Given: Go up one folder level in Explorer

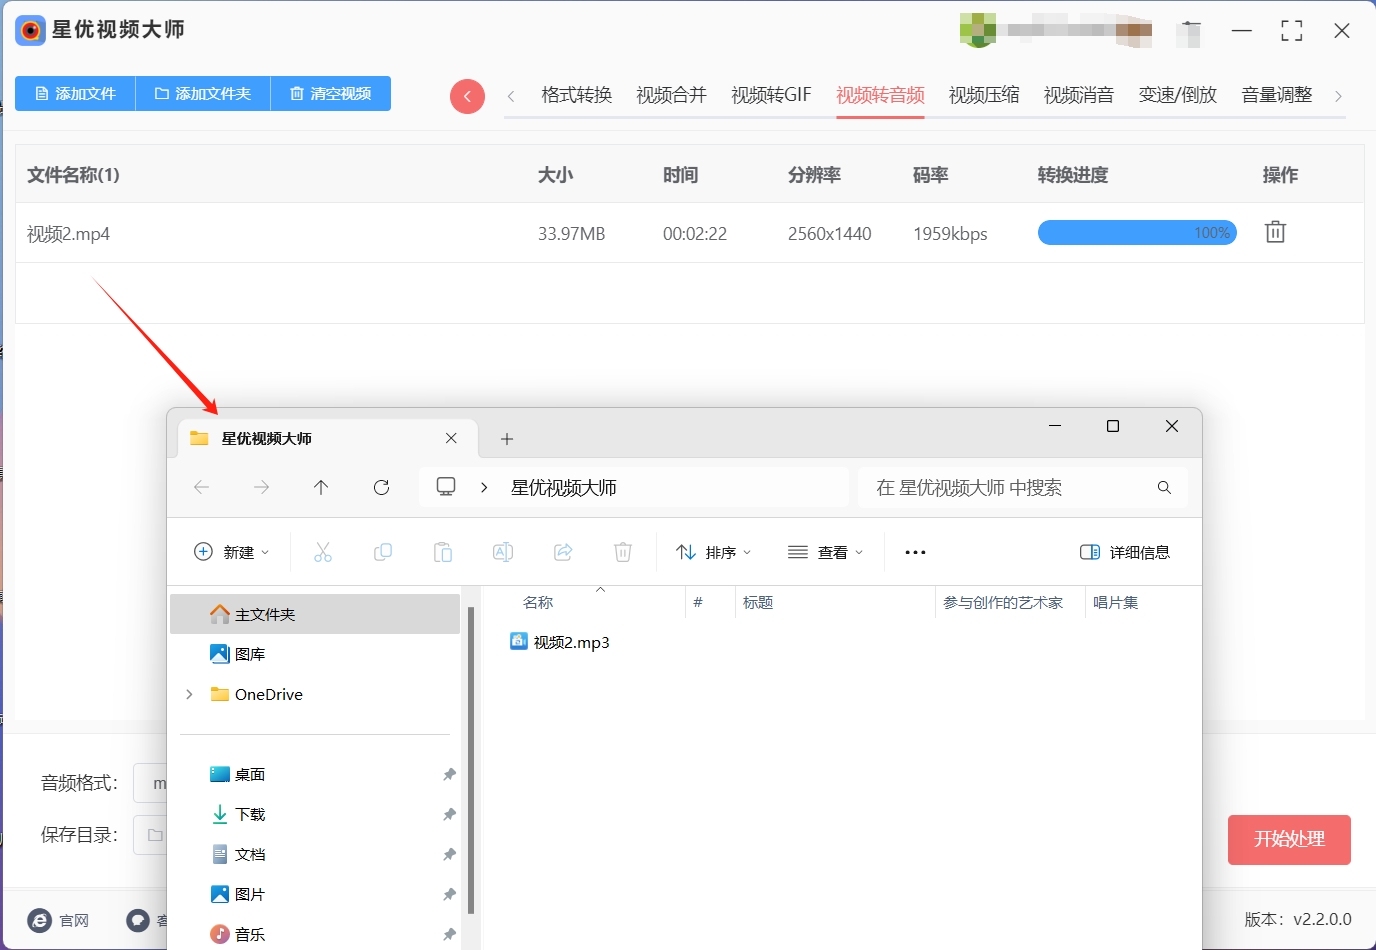Looking at the screenshot, I should [x=321, y=487].
